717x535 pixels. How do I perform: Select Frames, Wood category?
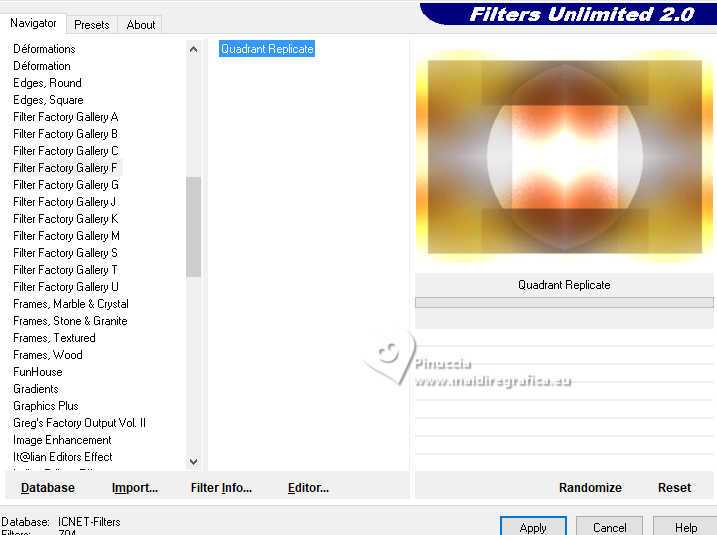pos(48,355)
